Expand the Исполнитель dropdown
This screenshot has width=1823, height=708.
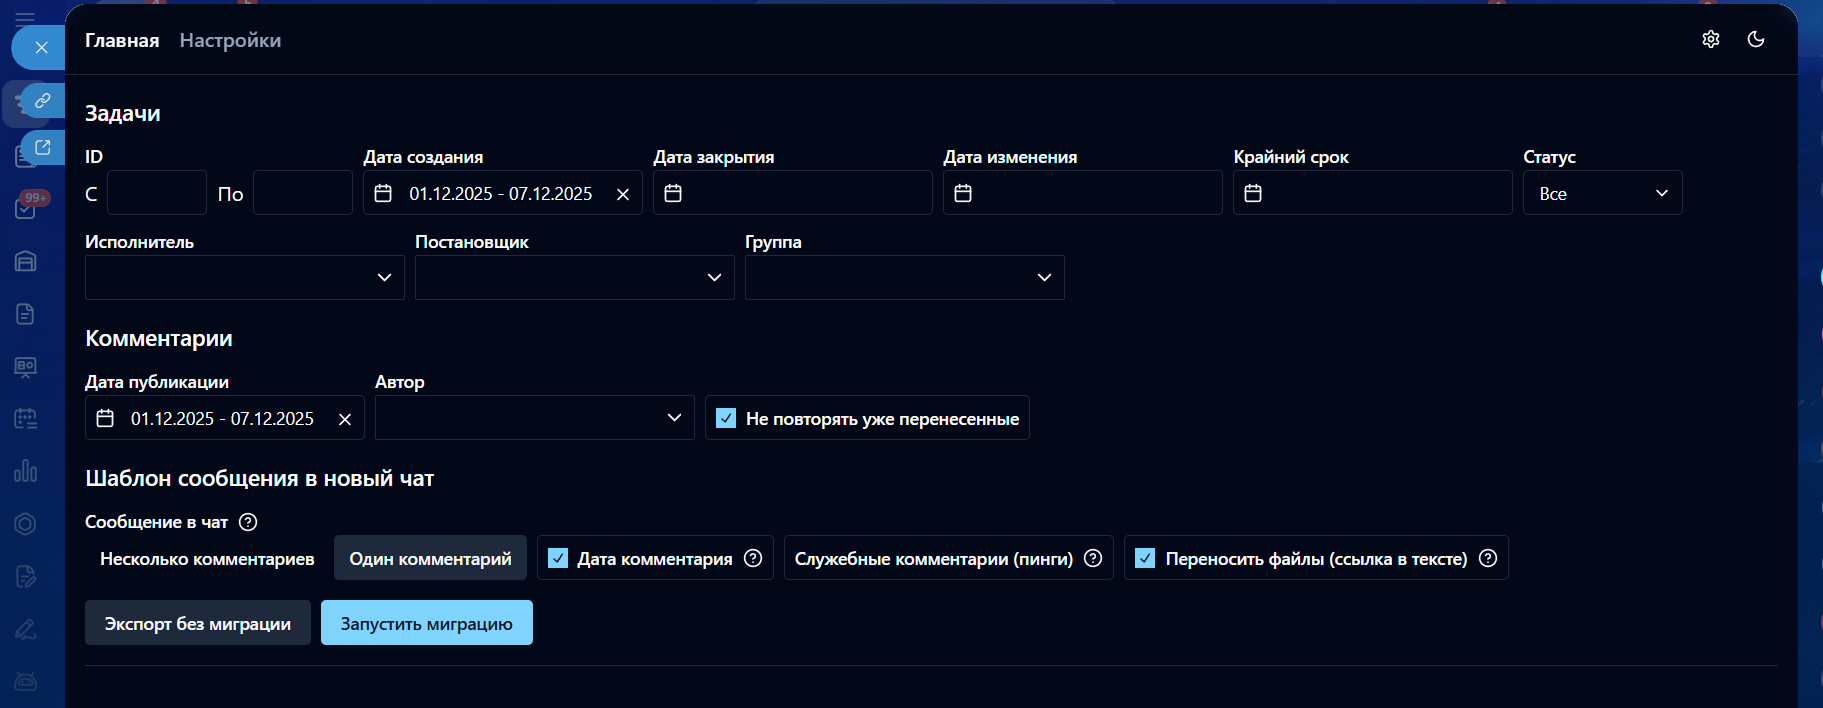pos(244,277)
